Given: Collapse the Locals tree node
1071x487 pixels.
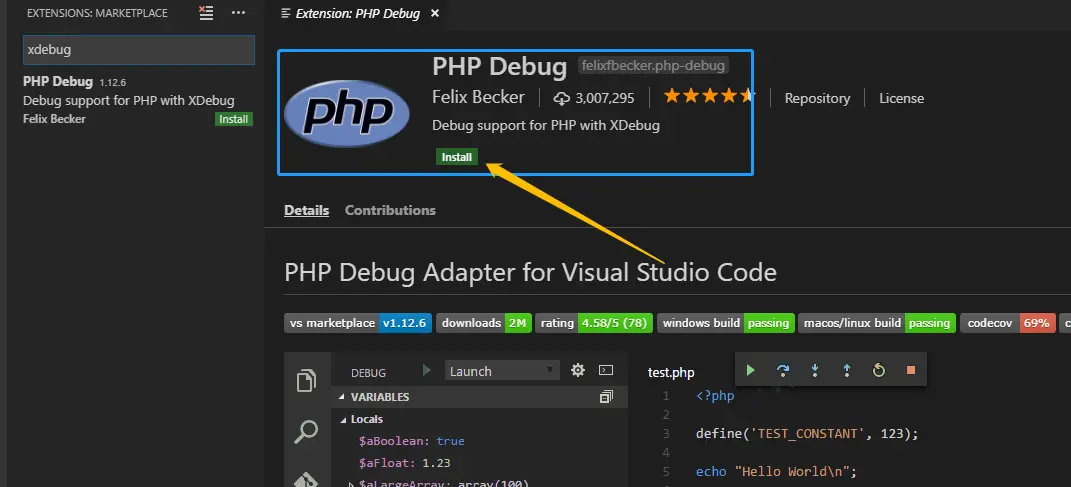Looking at the screenshot, I should click(344, 419).
